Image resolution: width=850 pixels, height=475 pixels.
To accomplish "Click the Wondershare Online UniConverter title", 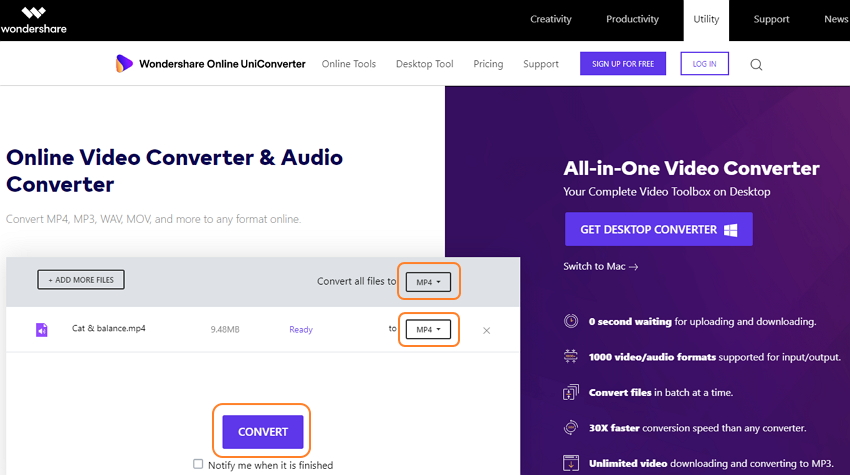I will tap(222, 64).
